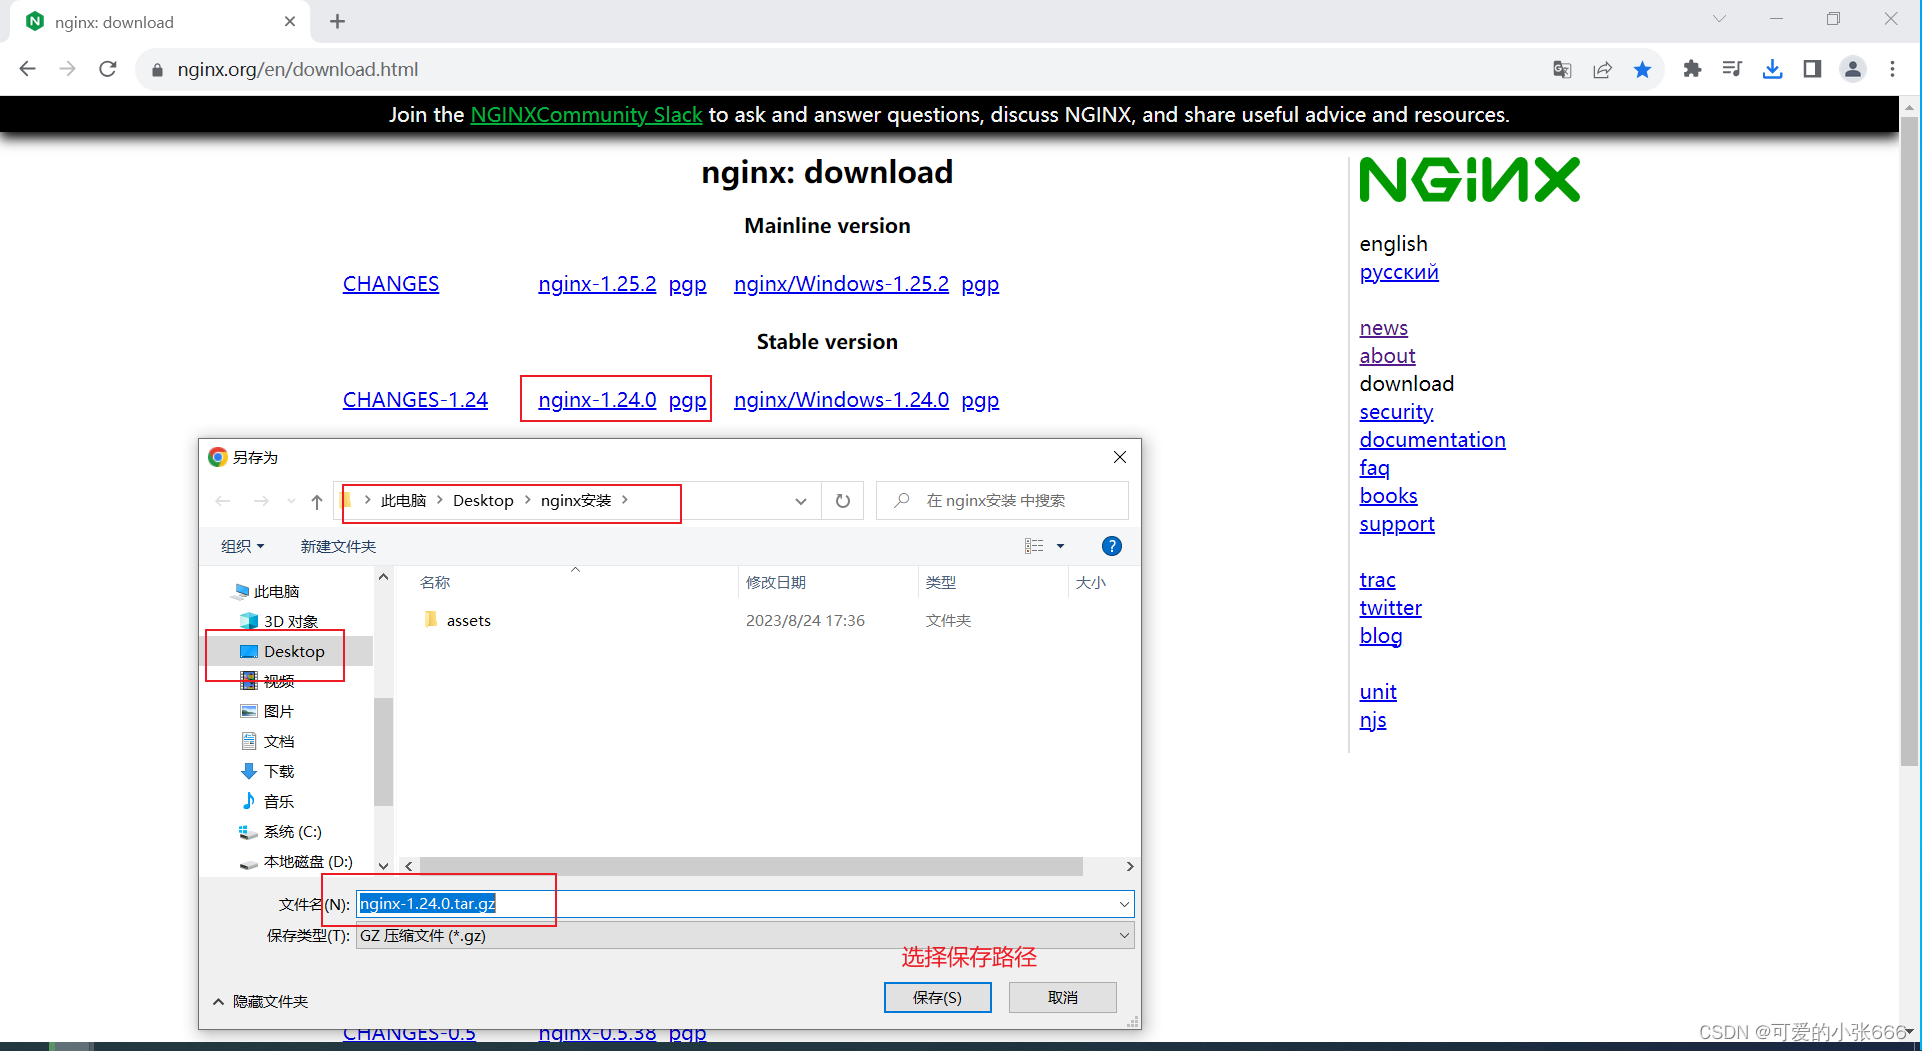Click the page vertical scrollbar
1922x1051 pixels.
pyautogui.click(x=1909, y=440)
